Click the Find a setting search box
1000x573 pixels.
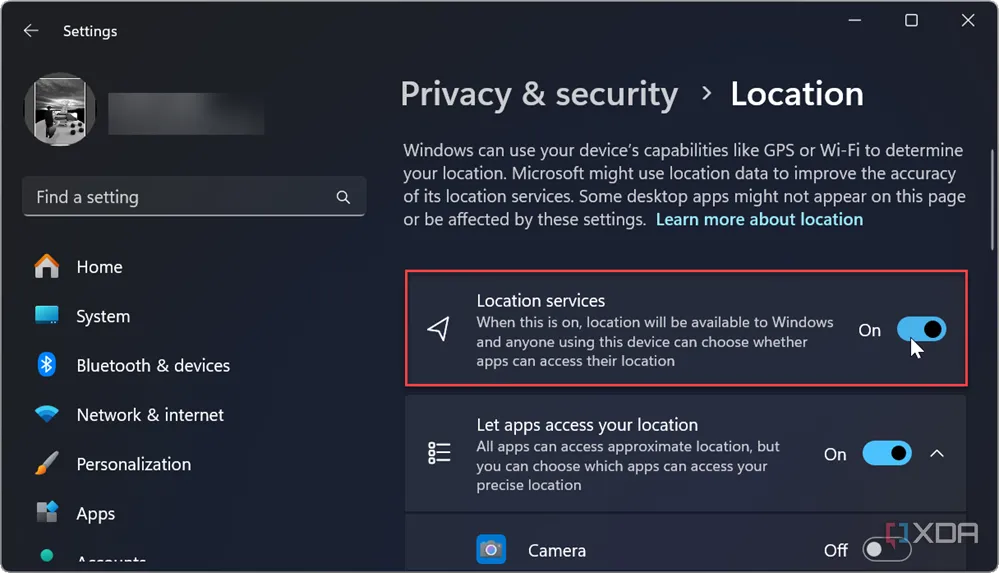tap(180, 197)
